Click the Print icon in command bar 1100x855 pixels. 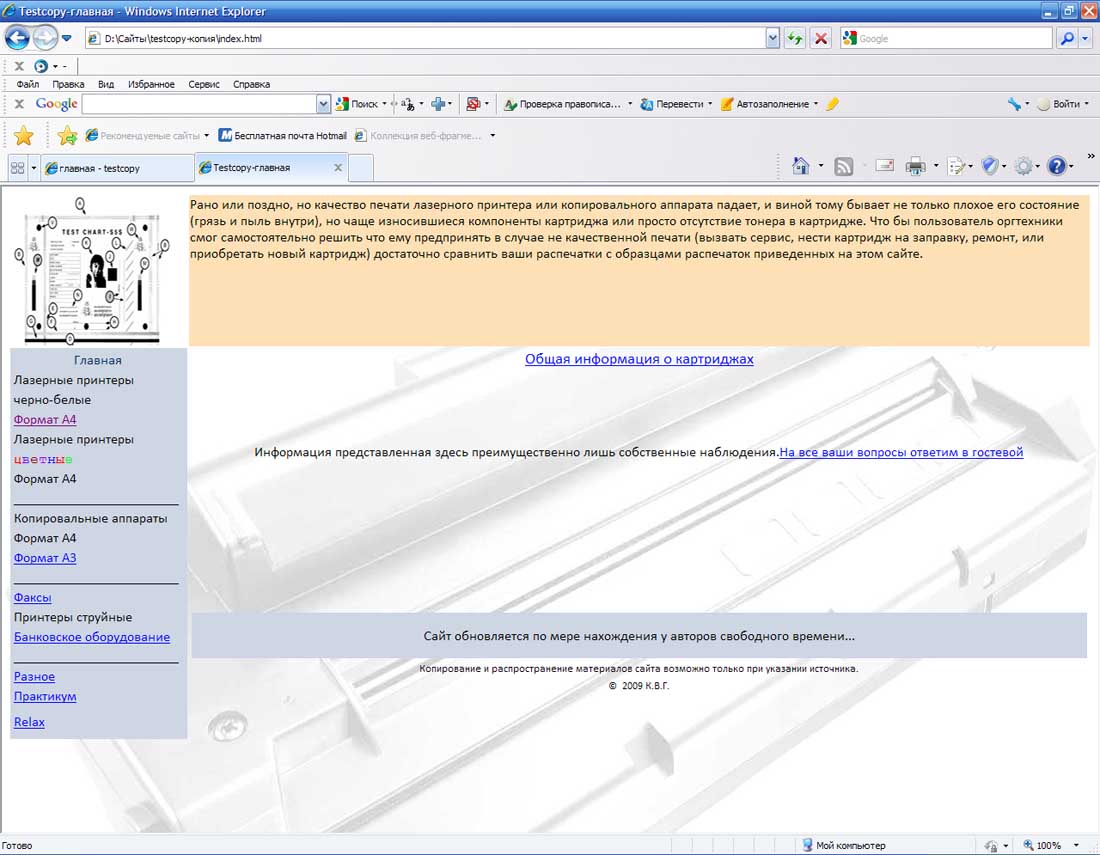click(x=915, y=167)
